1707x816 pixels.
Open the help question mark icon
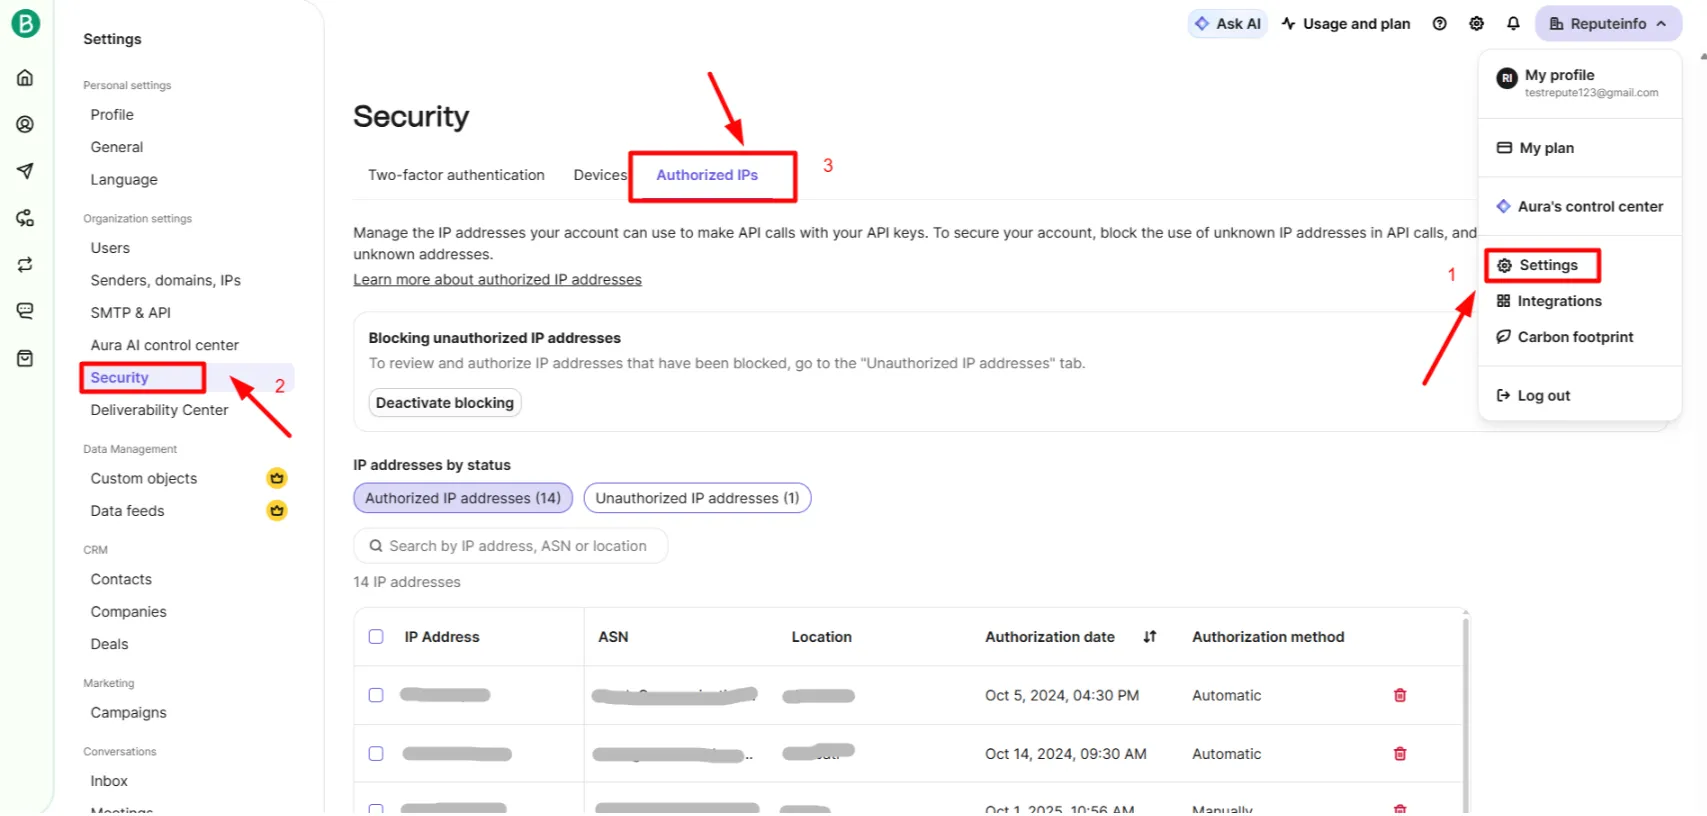pyautogui.click(x=1439, y=24)
